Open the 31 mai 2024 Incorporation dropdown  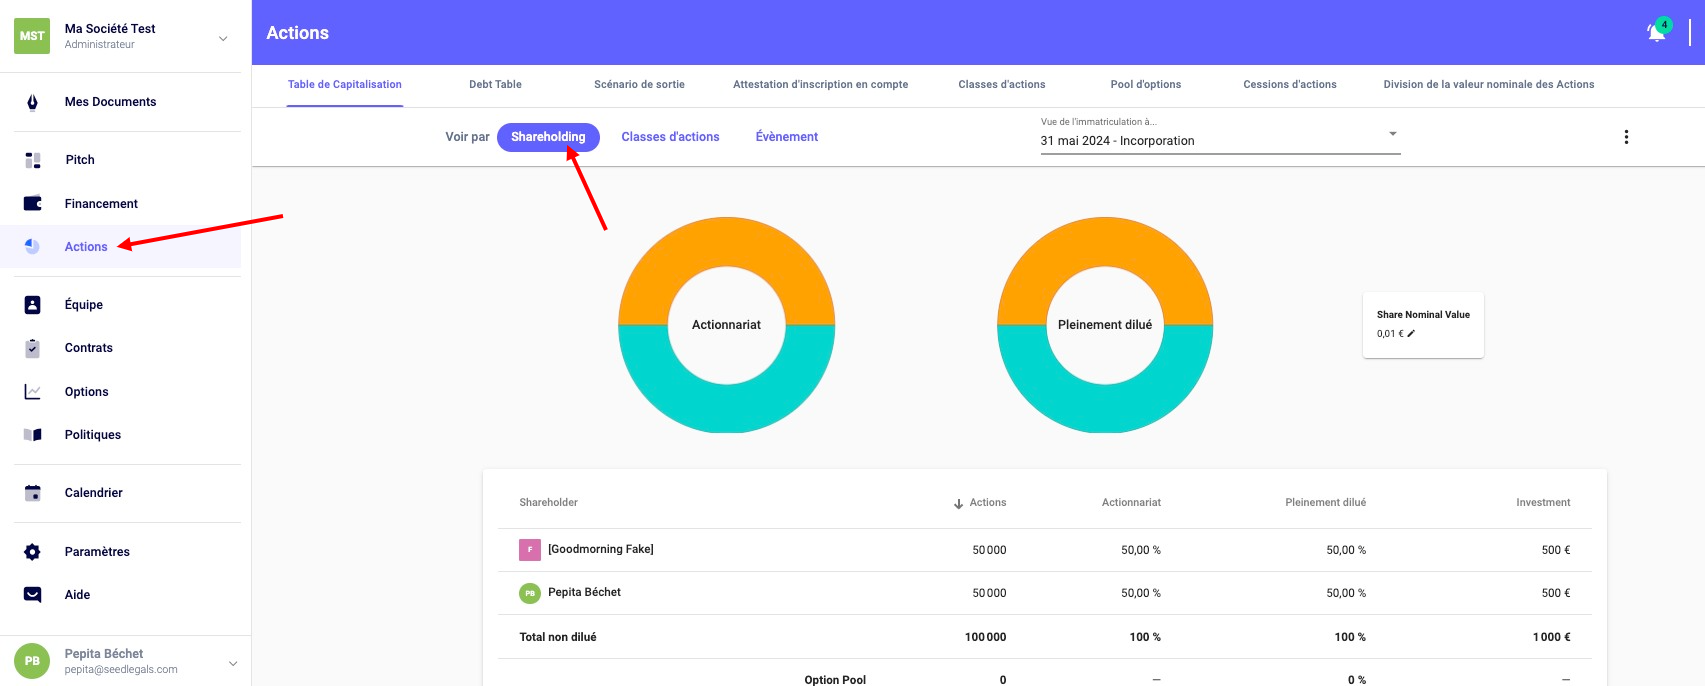pos(1219,140)
